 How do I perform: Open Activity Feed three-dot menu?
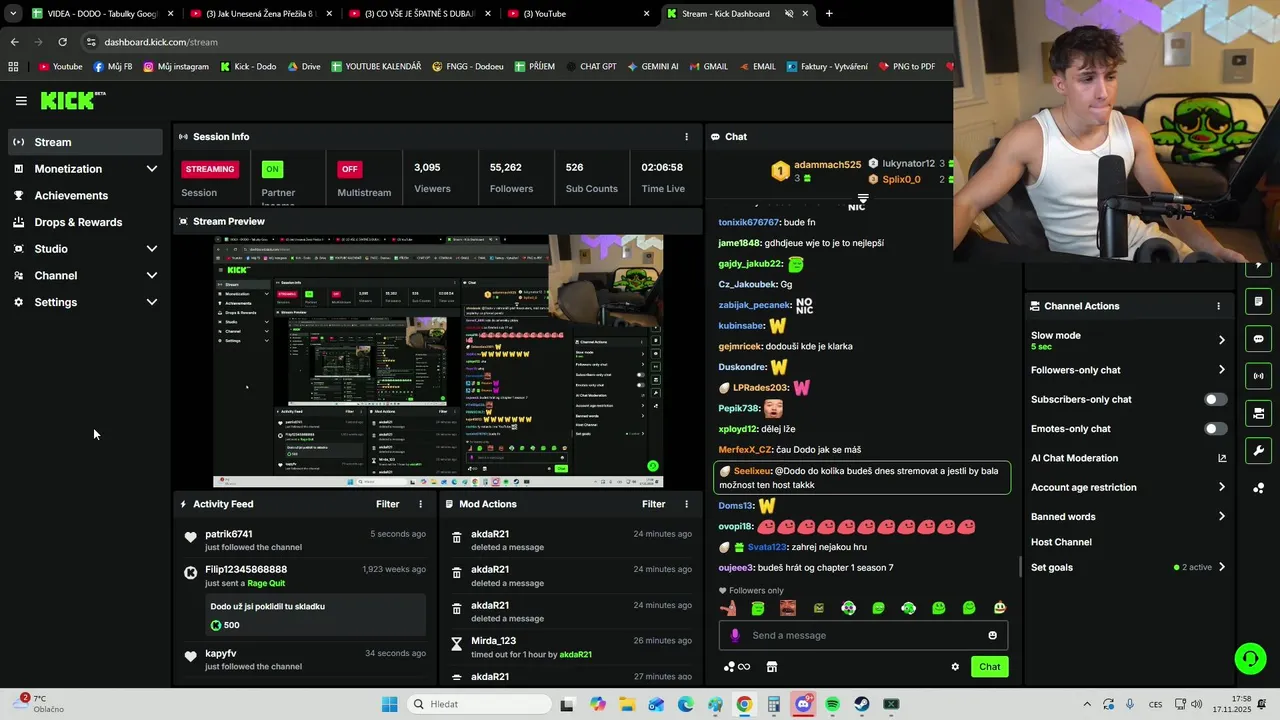(420, 504)
